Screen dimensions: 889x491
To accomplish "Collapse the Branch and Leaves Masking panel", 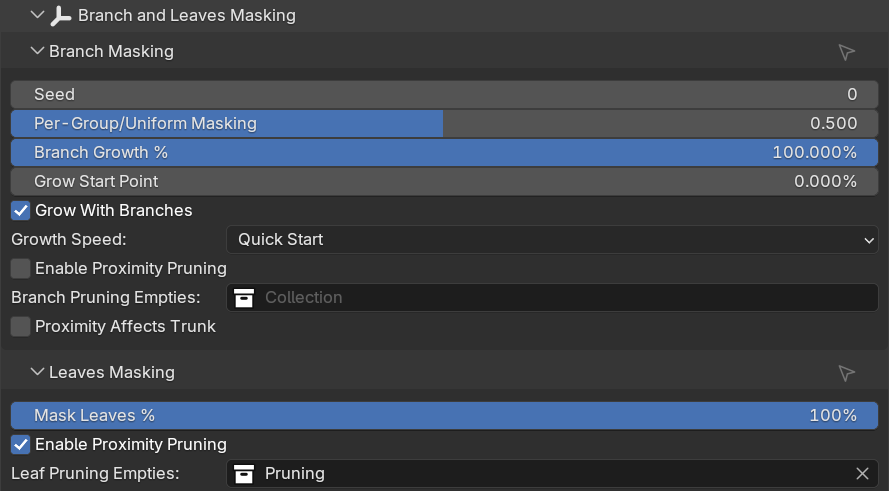I will [x=37, y=15].
